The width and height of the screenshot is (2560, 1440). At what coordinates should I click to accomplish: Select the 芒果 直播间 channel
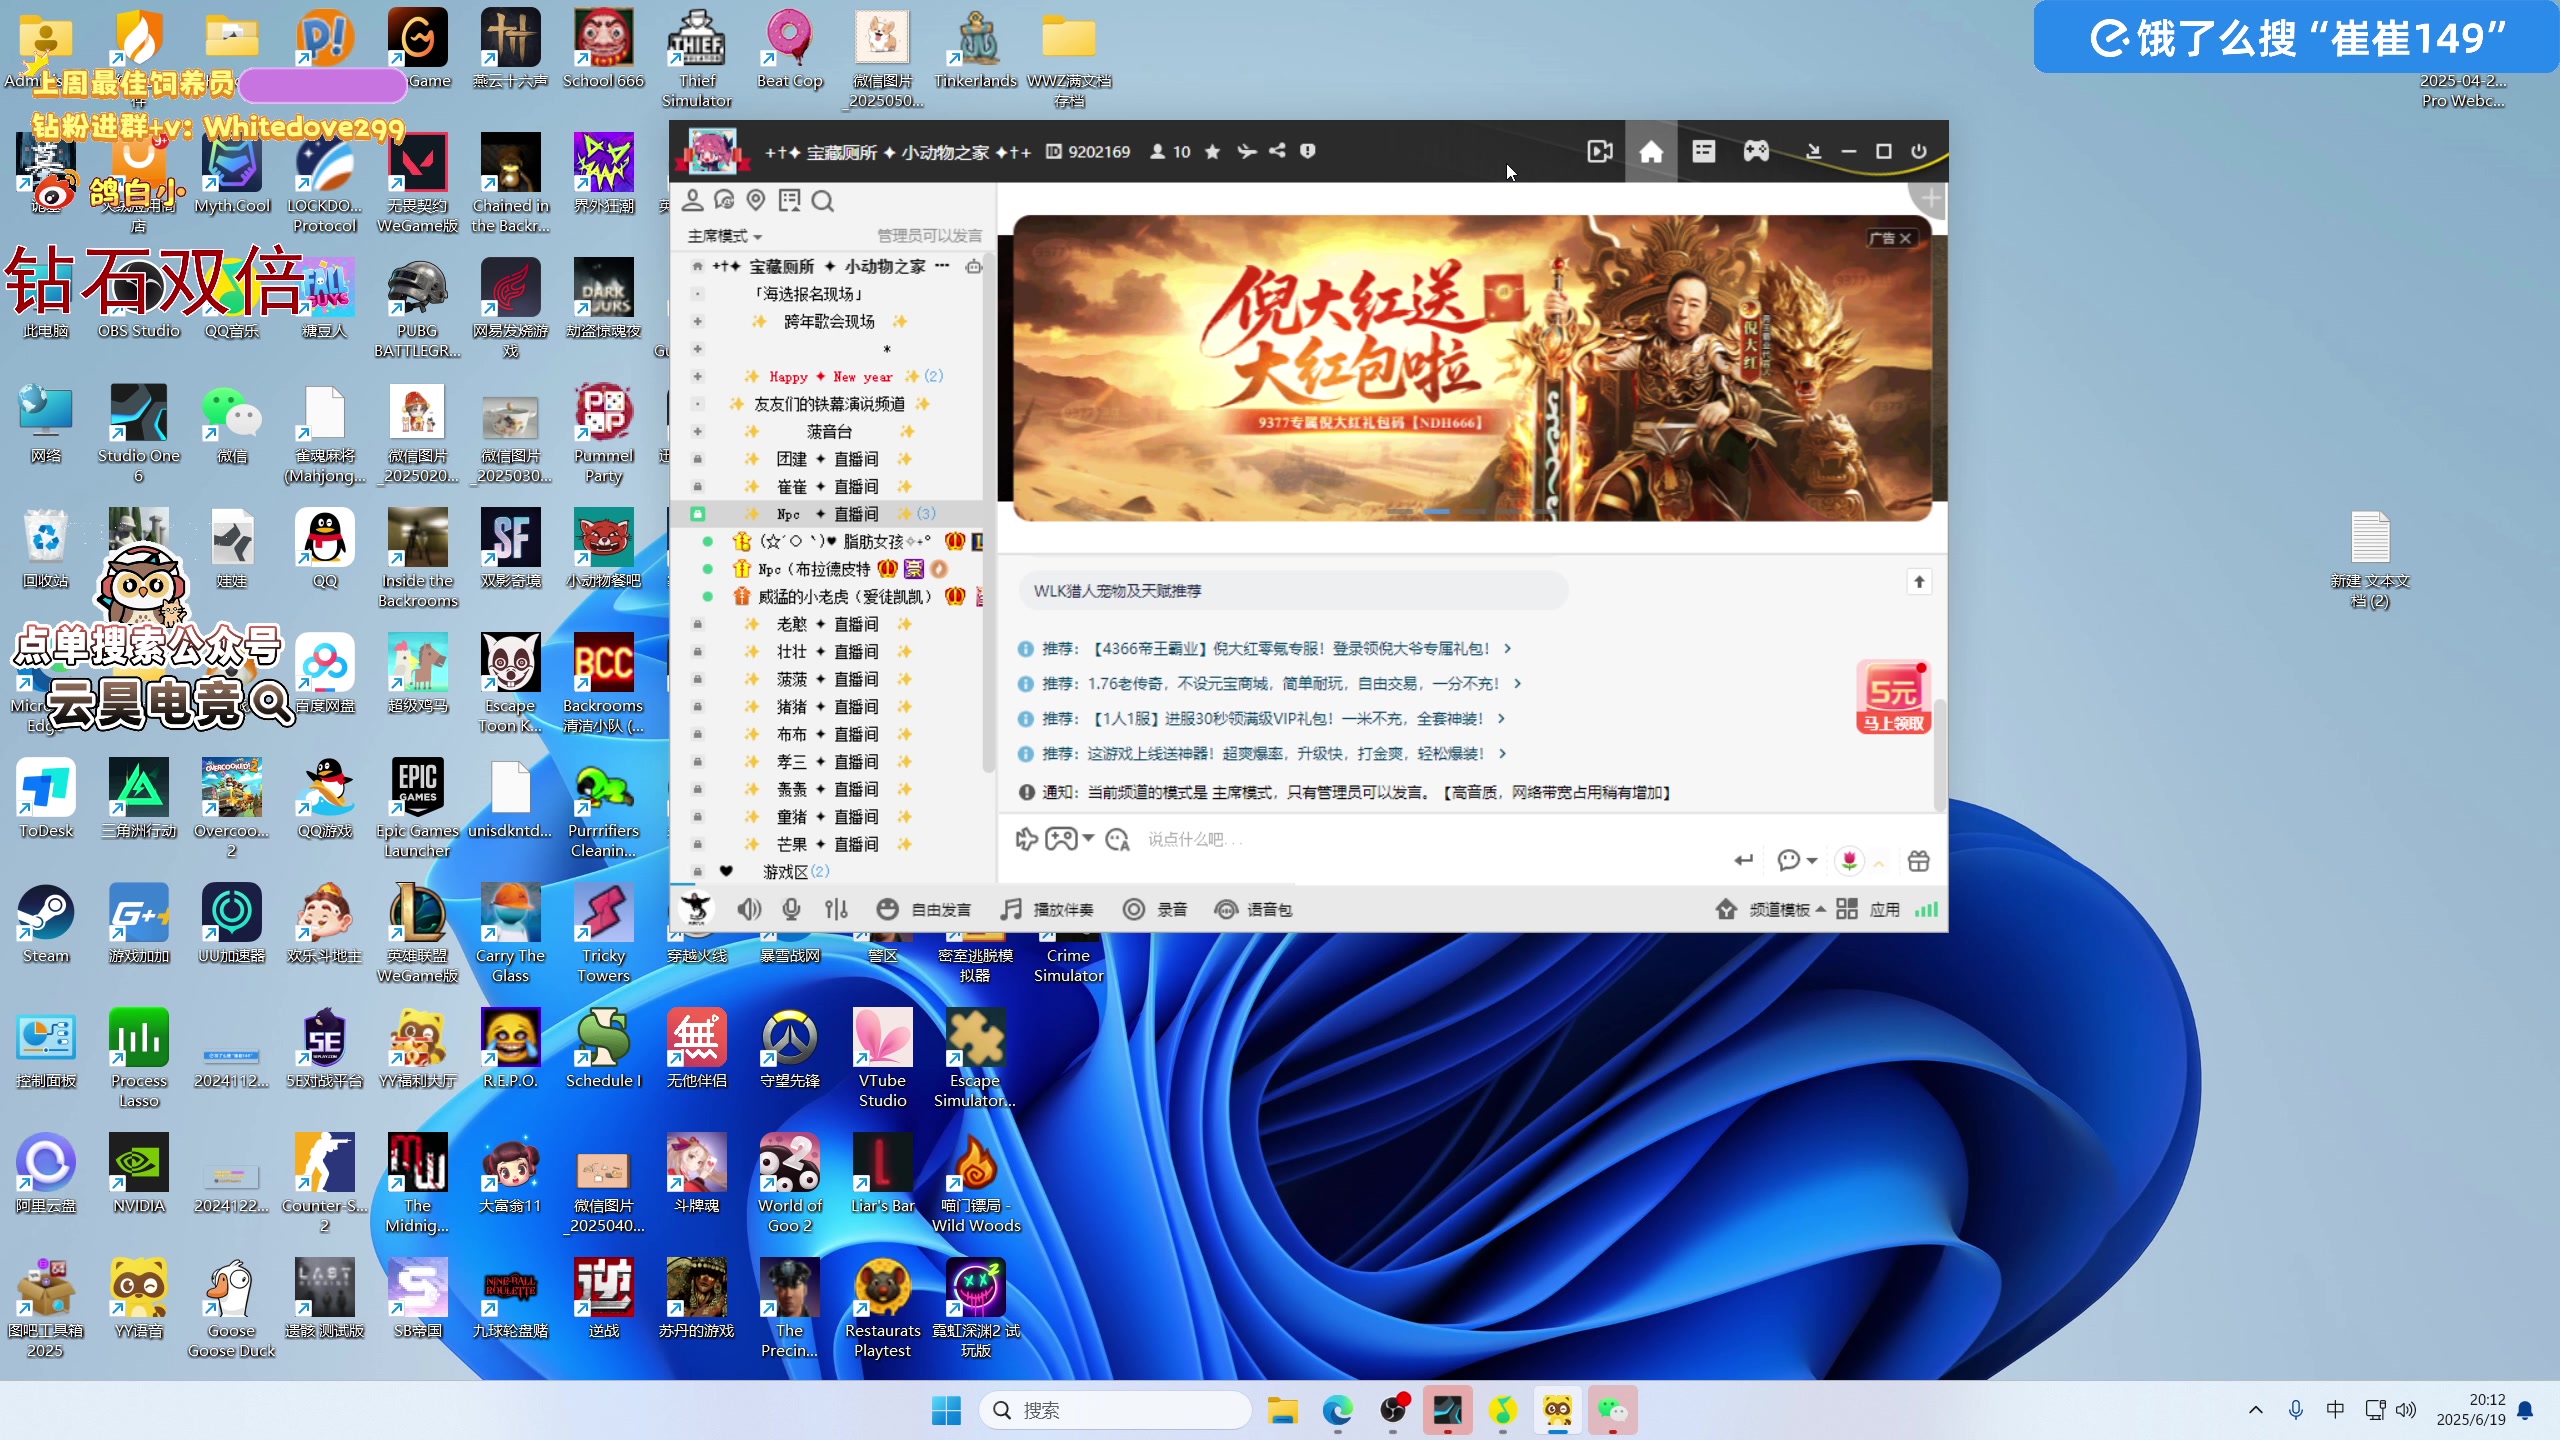(828, 844)
